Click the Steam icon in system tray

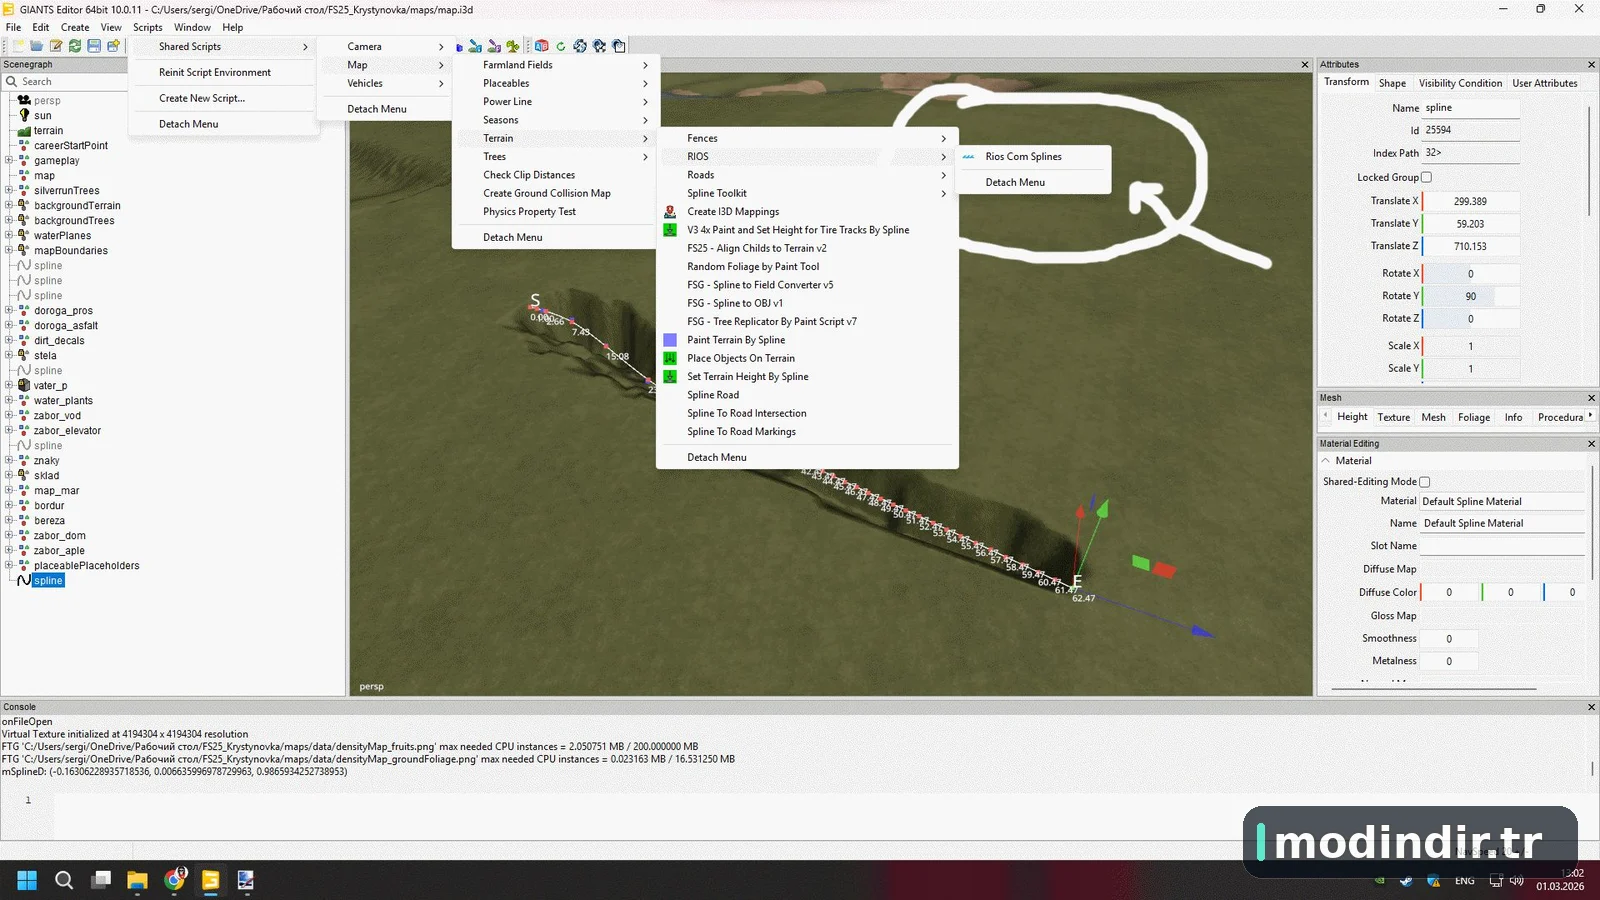click(x=1406, y=881)
